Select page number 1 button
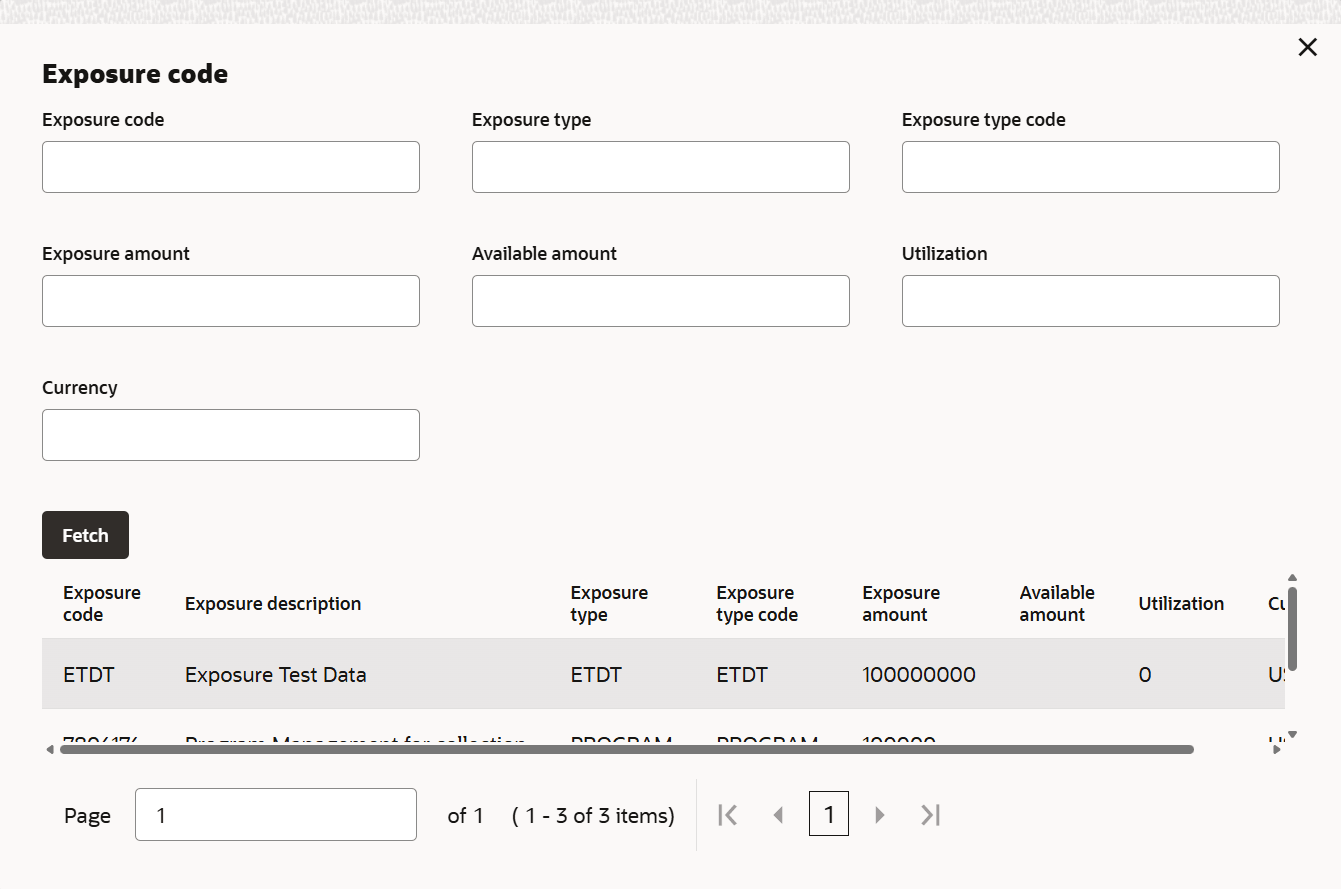The image size is (1341, 889). [828, 815]
